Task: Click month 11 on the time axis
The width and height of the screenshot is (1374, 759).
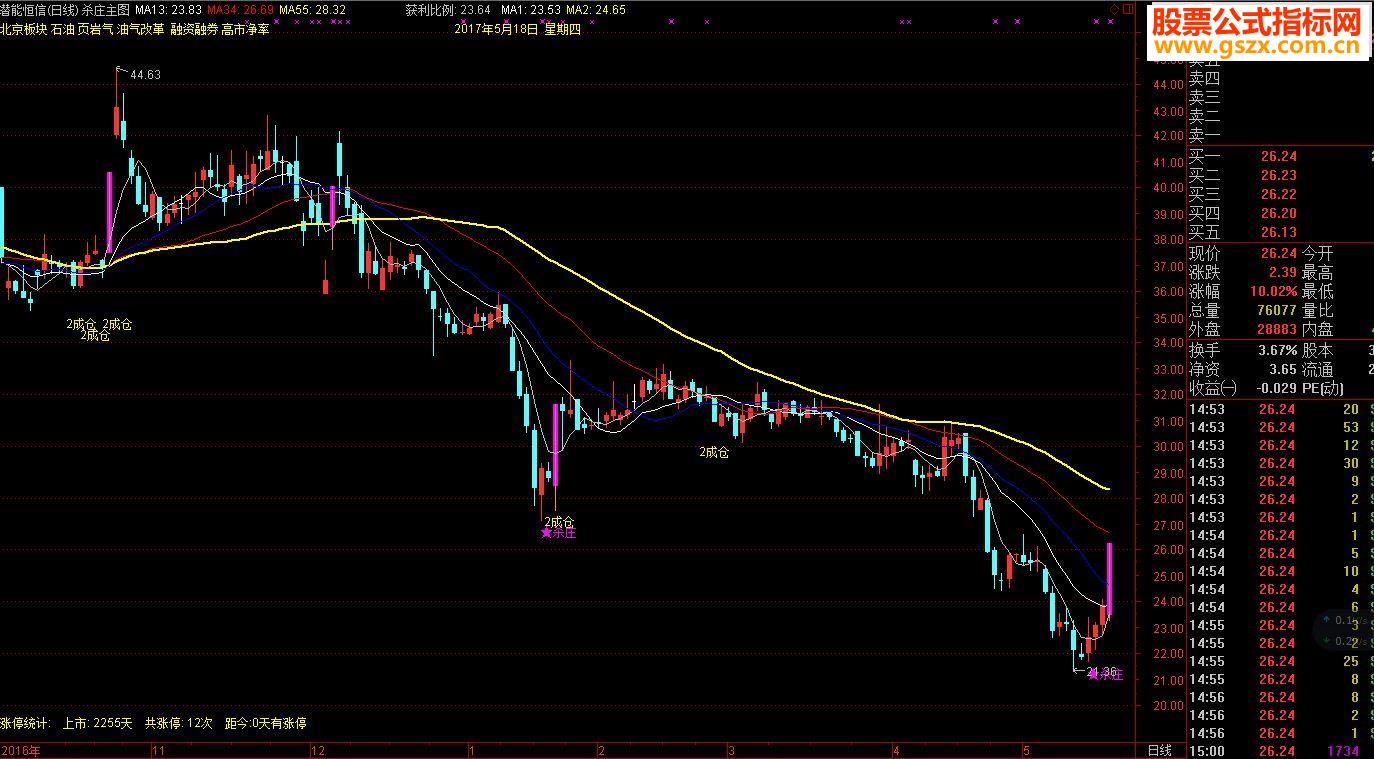Action: [158, 750]
